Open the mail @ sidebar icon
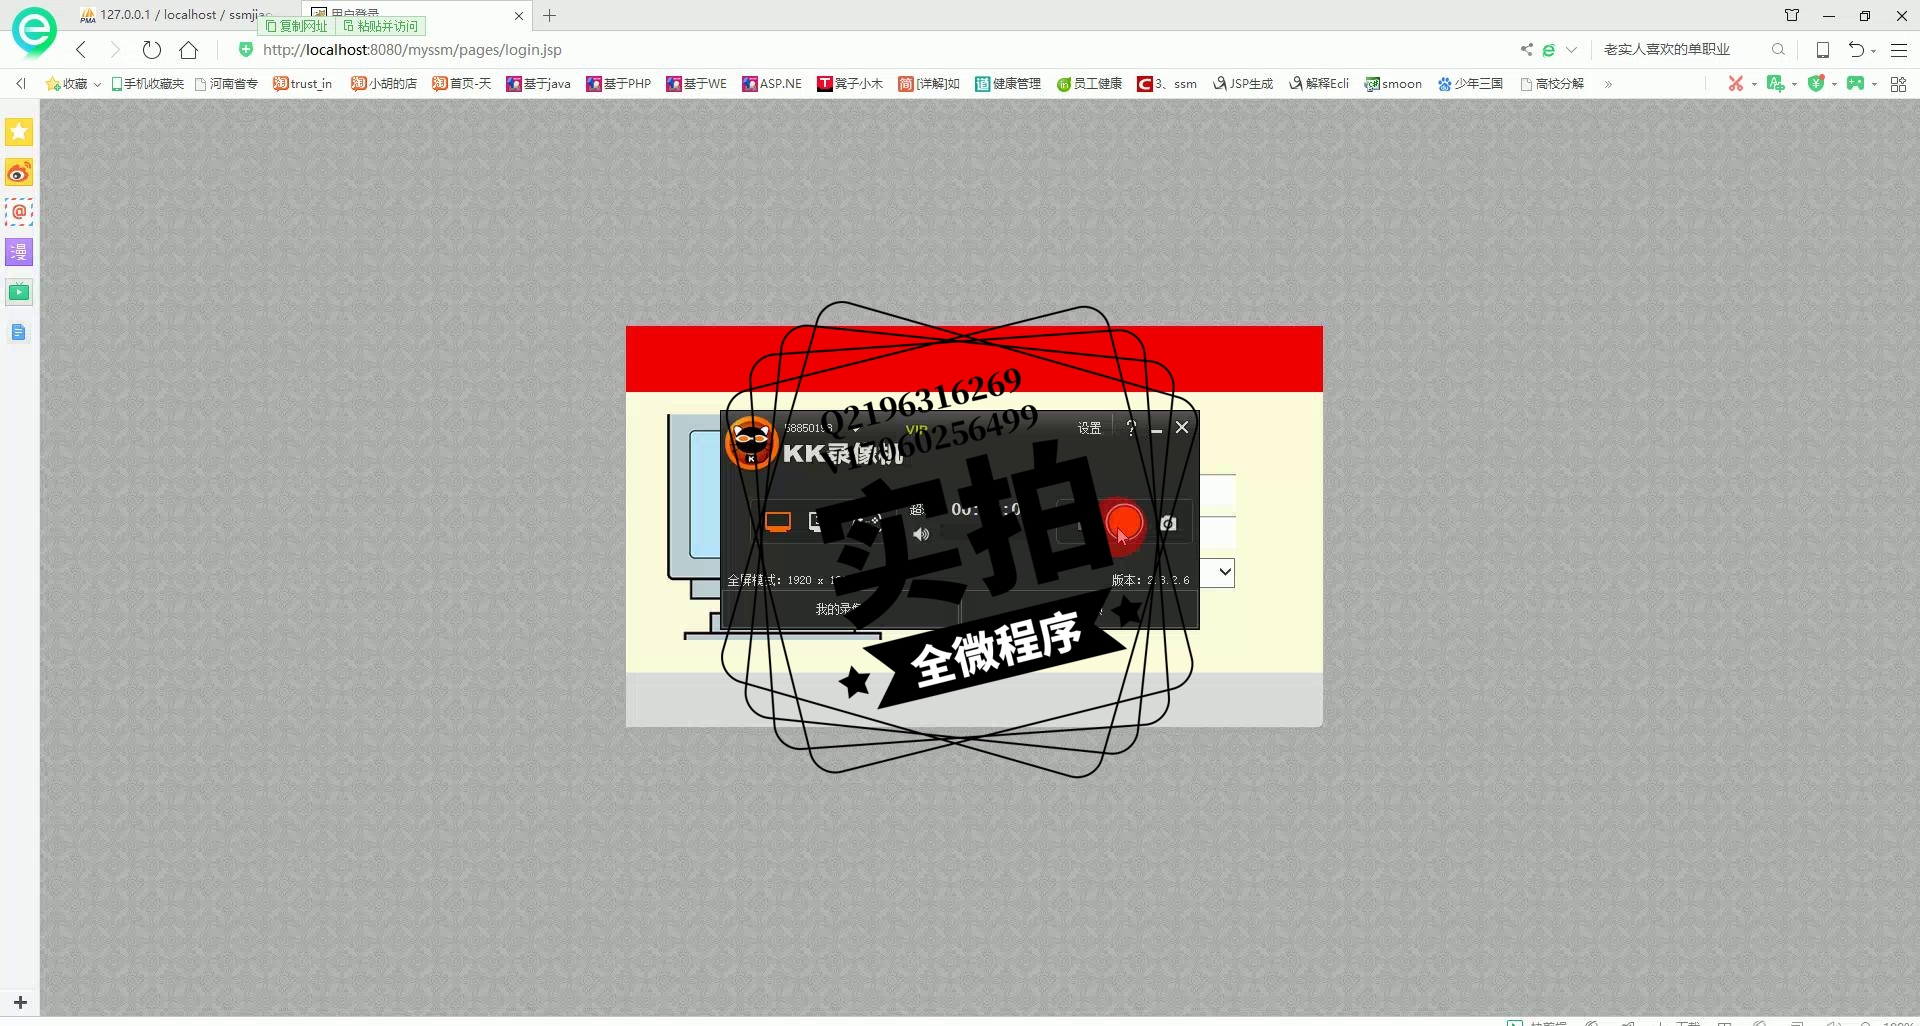Screen dimensions: 1920x1026 (19, 212)
